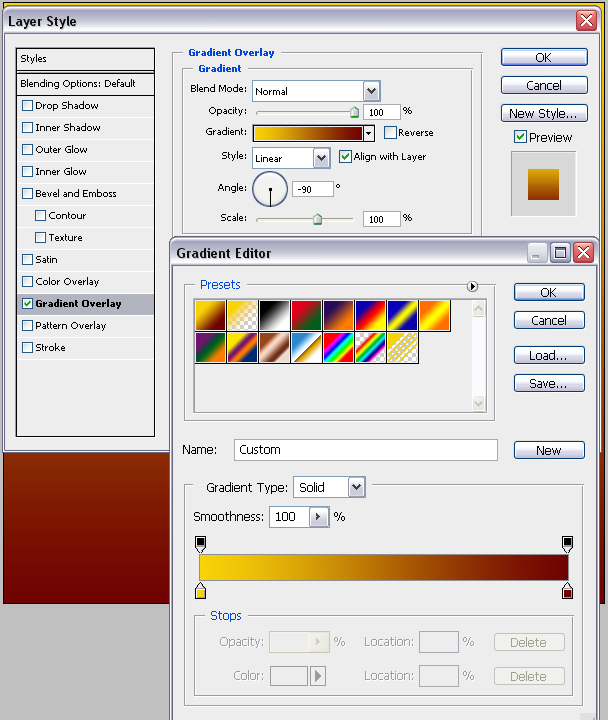Enable the Contour checkbox
The width and height of the screenshot is (608, 720).
tap(40, 215)
